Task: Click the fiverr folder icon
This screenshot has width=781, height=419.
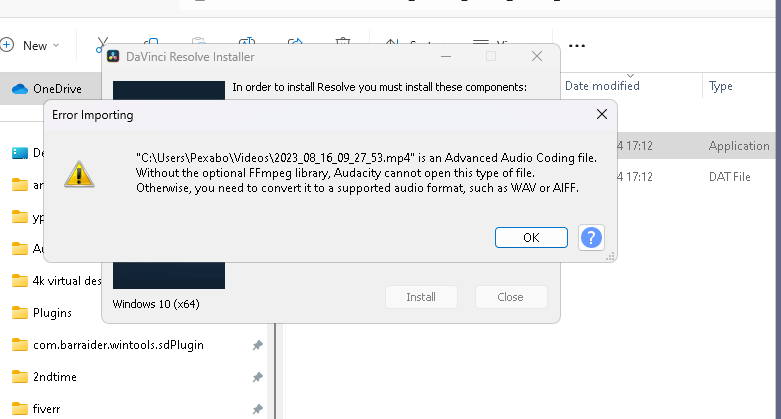Action: (x=20, y=409)
